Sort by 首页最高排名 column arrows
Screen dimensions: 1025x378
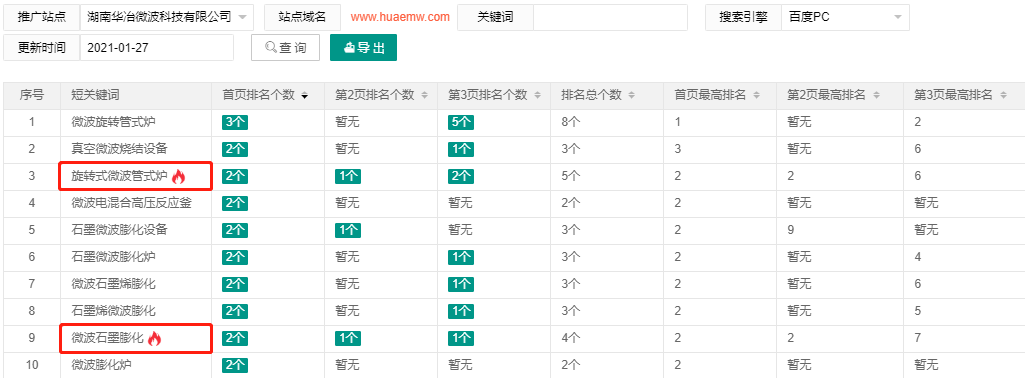[756, 95]
